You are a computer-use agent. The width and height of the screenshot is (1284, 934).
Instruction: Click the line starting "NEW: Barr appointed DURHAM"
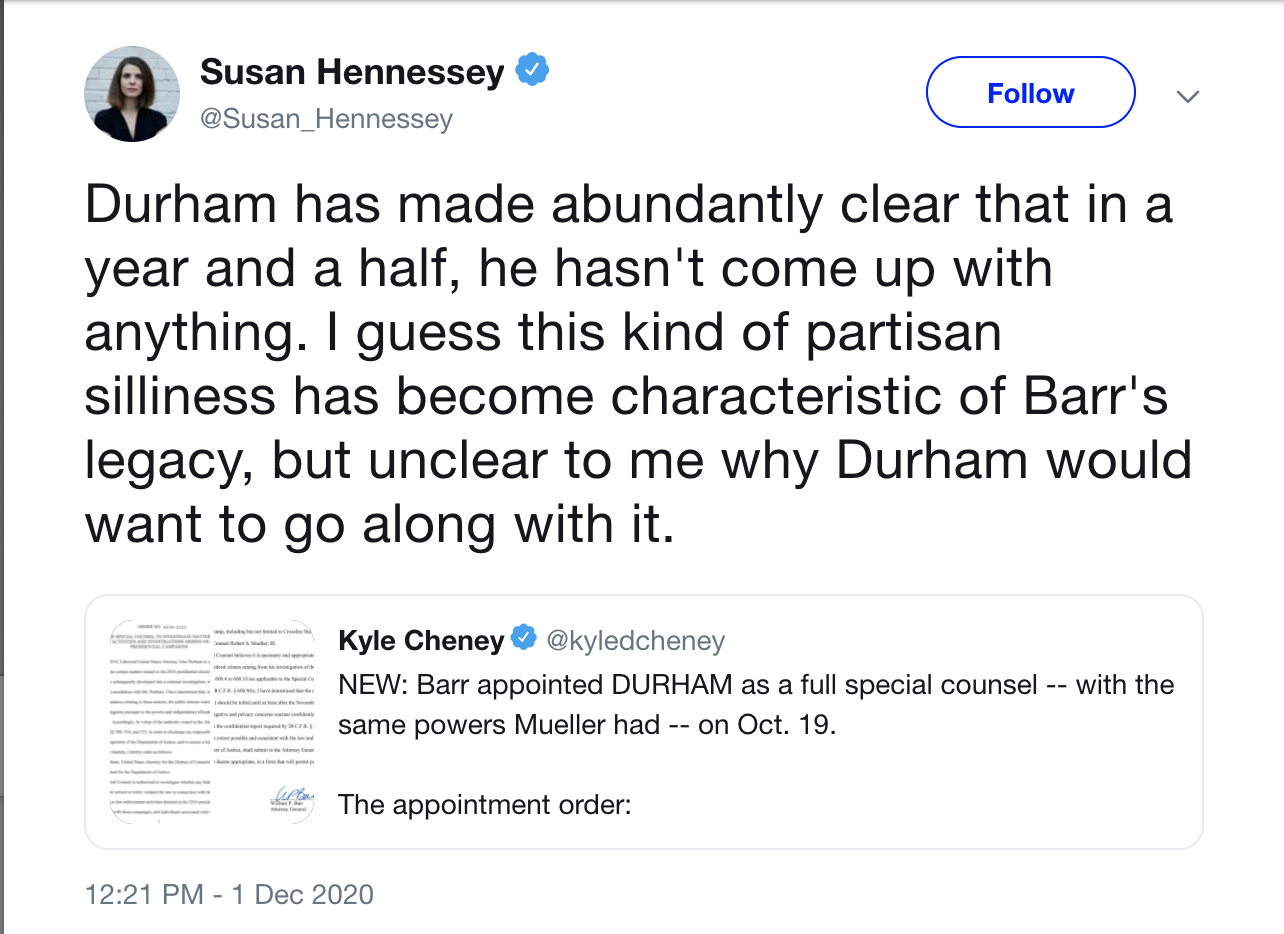click(755, 685)
